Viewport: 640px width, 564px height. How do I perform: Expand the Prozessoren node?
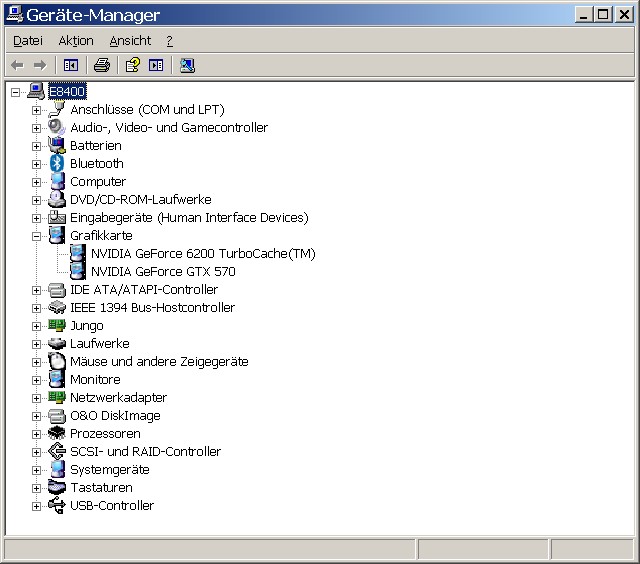click(36, 434)
